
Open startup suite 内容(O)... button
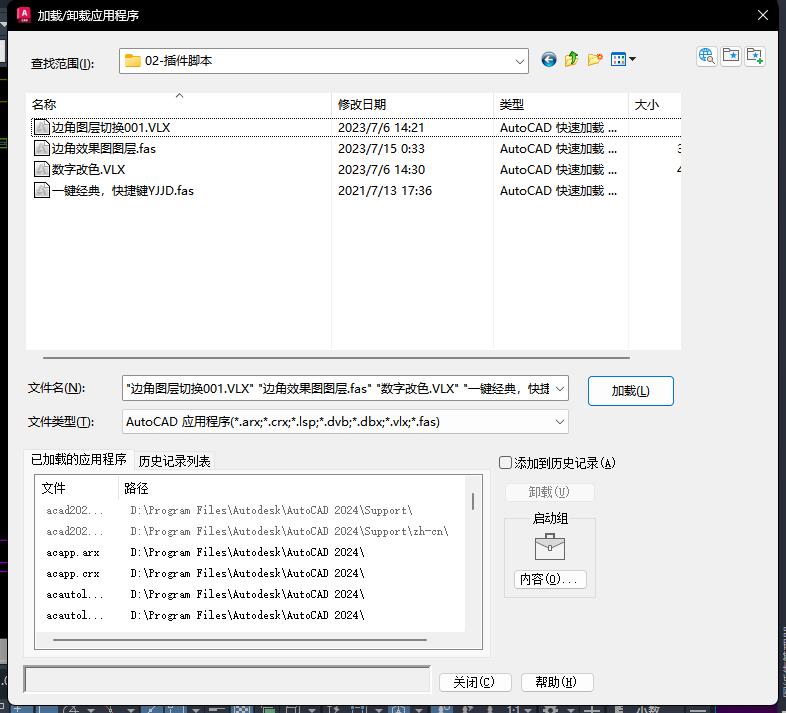pyautogui.click(x=550, y=580)
